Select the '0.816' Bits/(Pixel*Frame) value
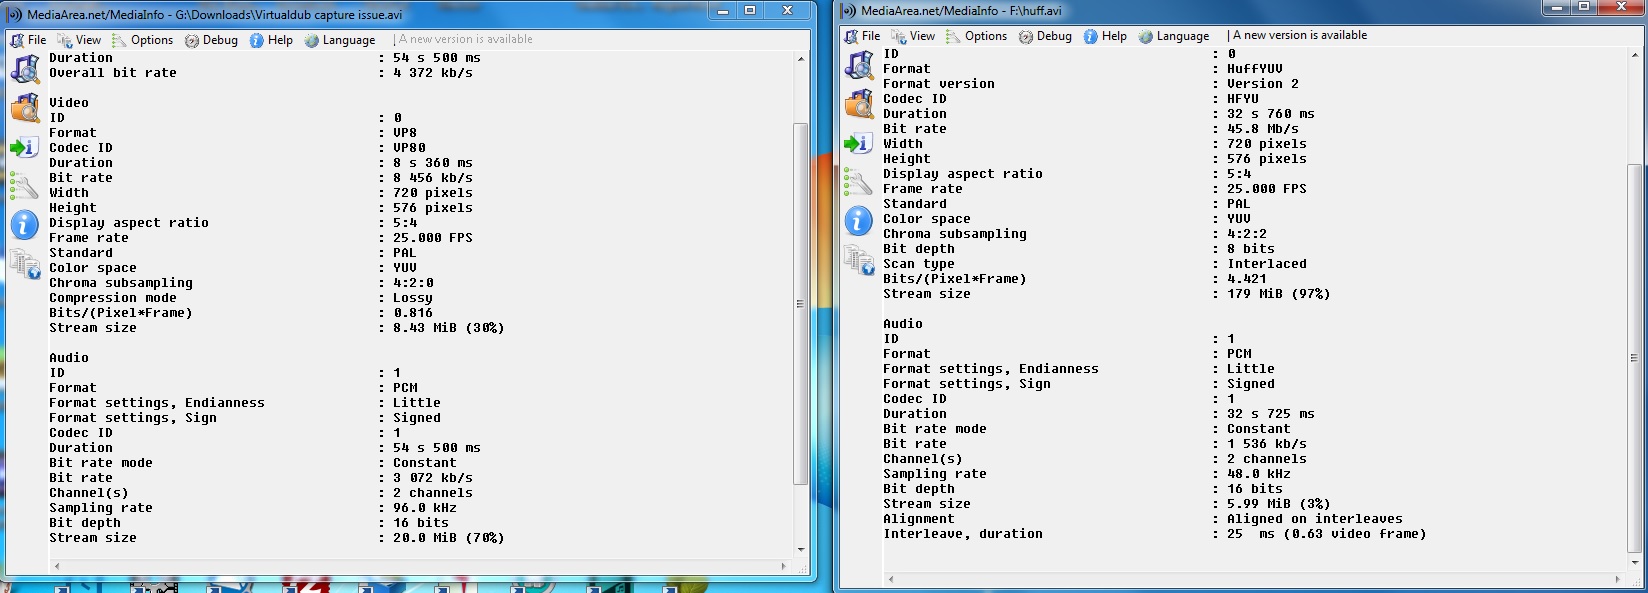 click(413, 313)
